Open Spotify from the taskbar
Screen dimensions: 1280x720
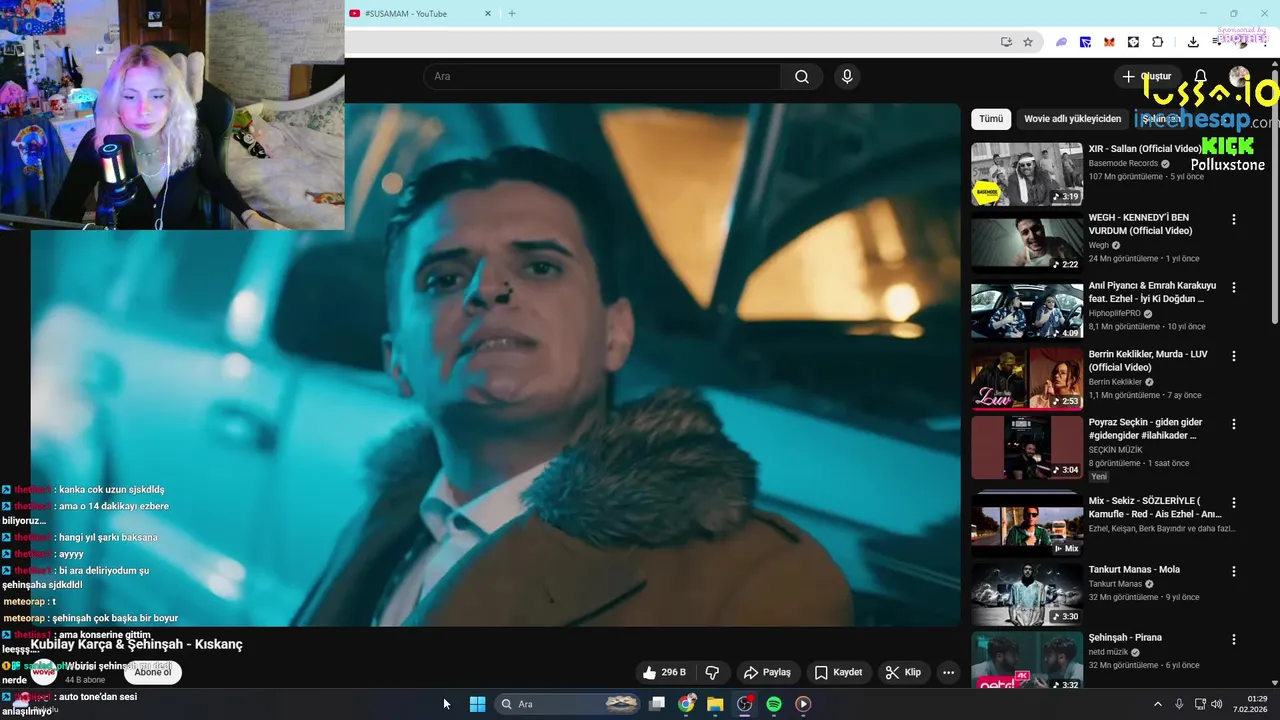click(x=773, y=704)
